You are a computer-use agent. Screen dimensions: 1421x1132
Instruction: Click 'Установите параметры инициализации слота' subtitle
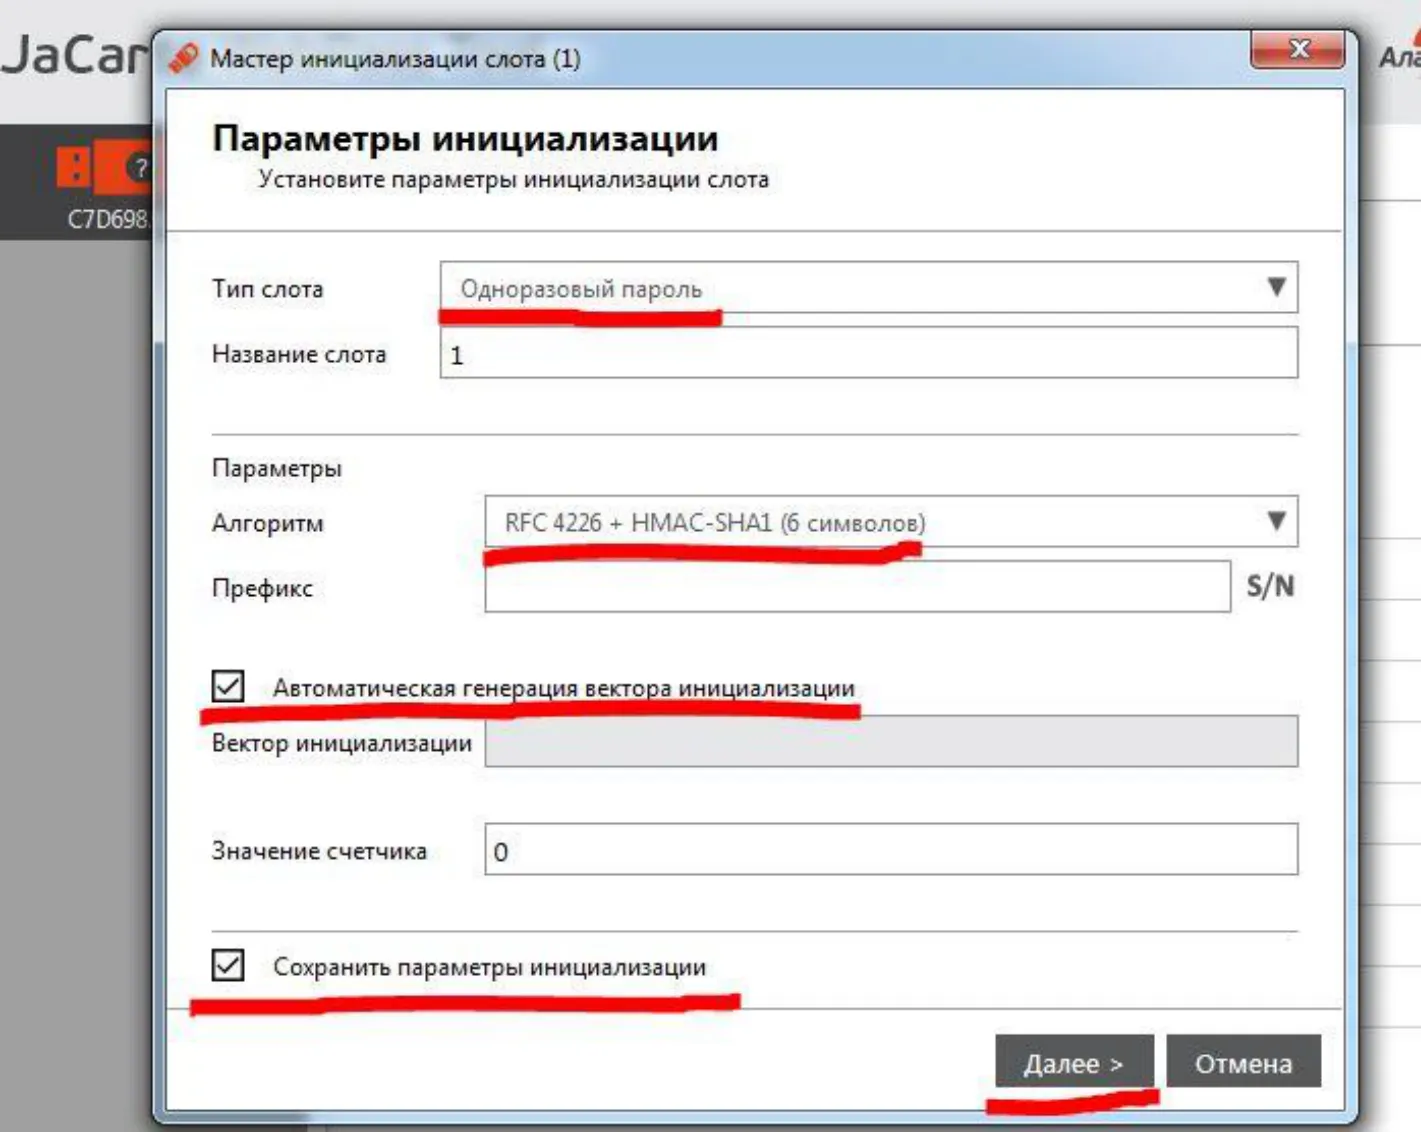514,179
